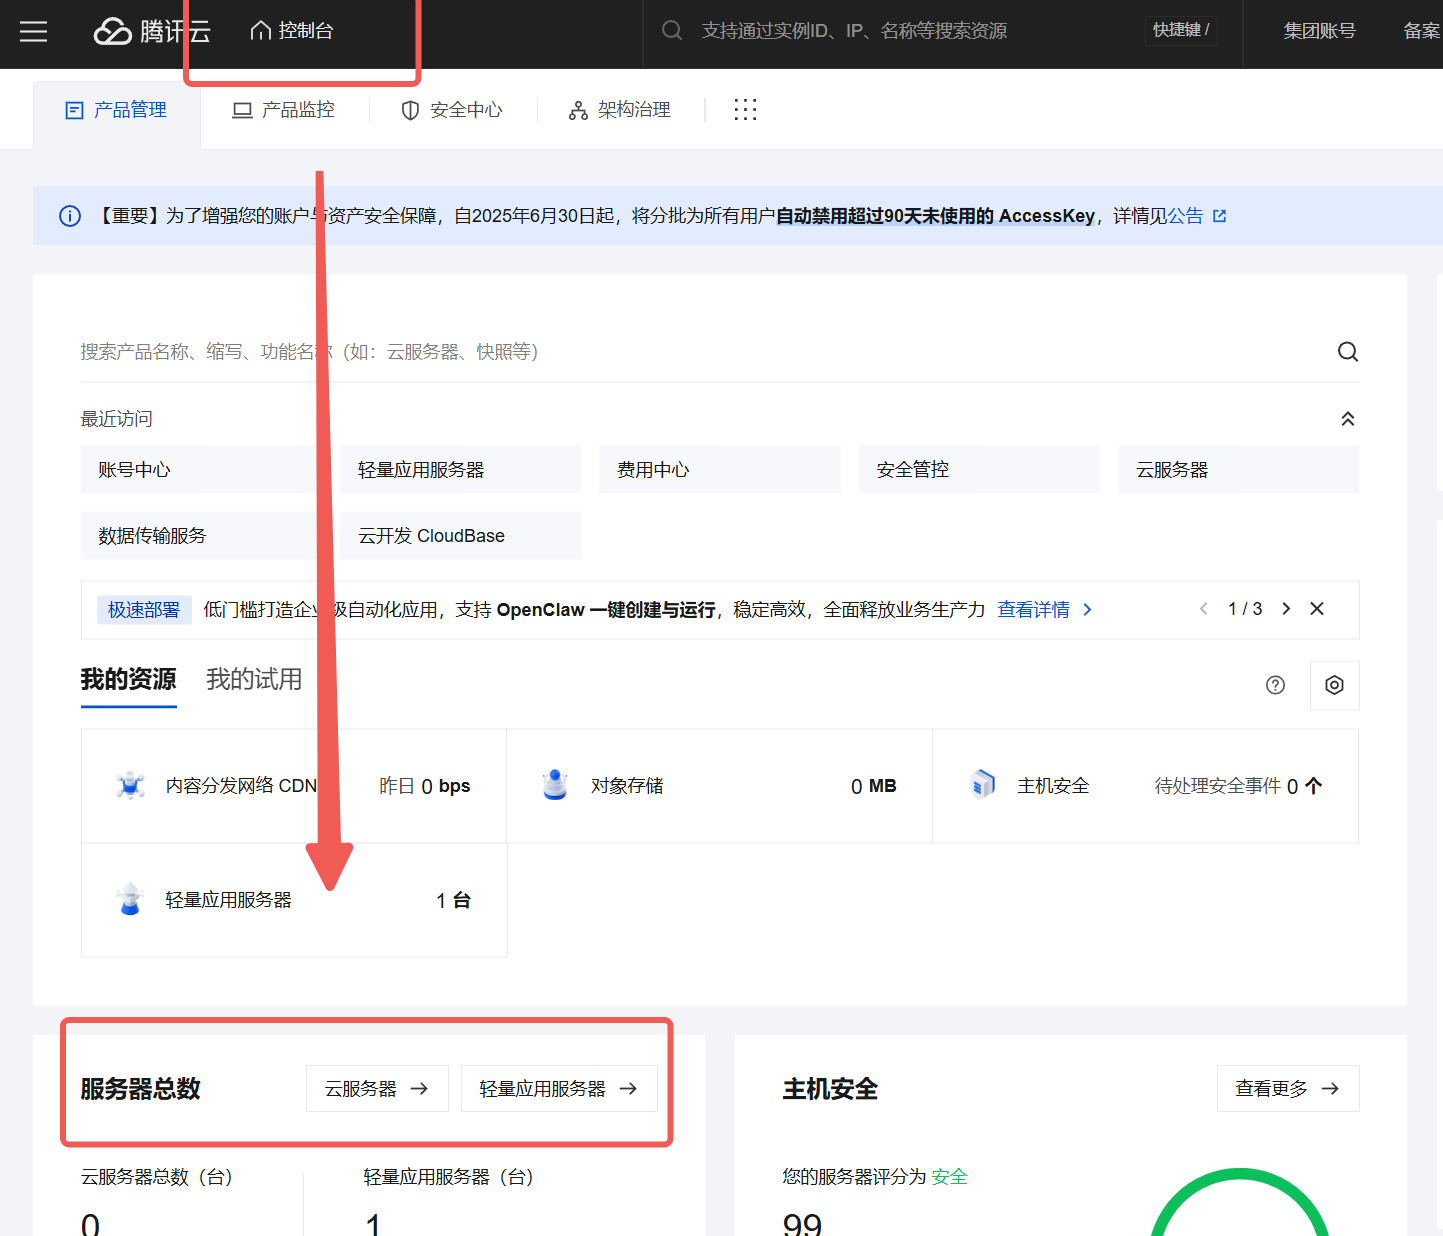Select the 我的资源 tab
The width and height of the screenshot is (1443, 1236).
(128, 680)
